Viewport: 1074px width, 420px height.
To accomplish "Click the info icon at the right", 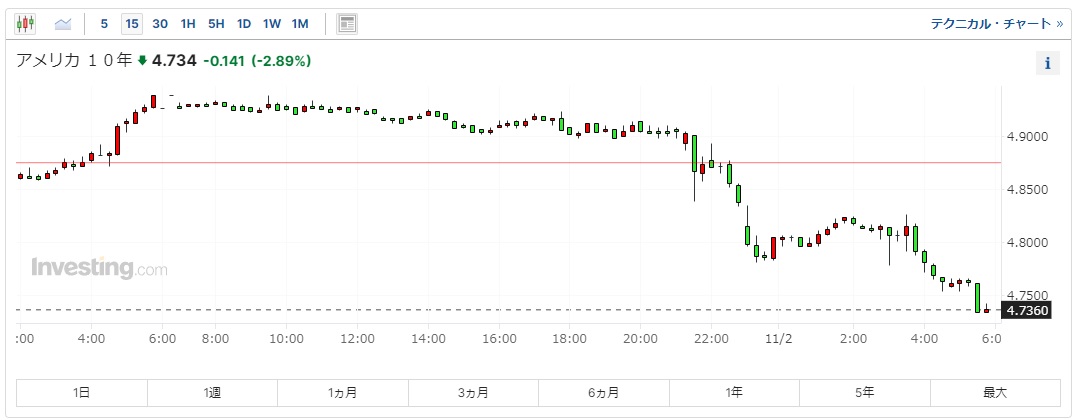I will (1047, 64).
